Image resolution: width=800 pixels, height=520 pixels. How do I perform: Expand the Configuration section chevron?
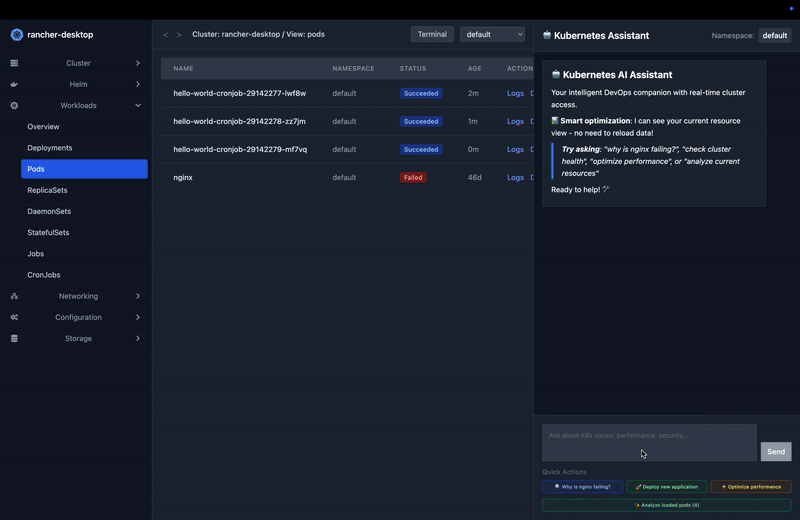pos(138,317)
